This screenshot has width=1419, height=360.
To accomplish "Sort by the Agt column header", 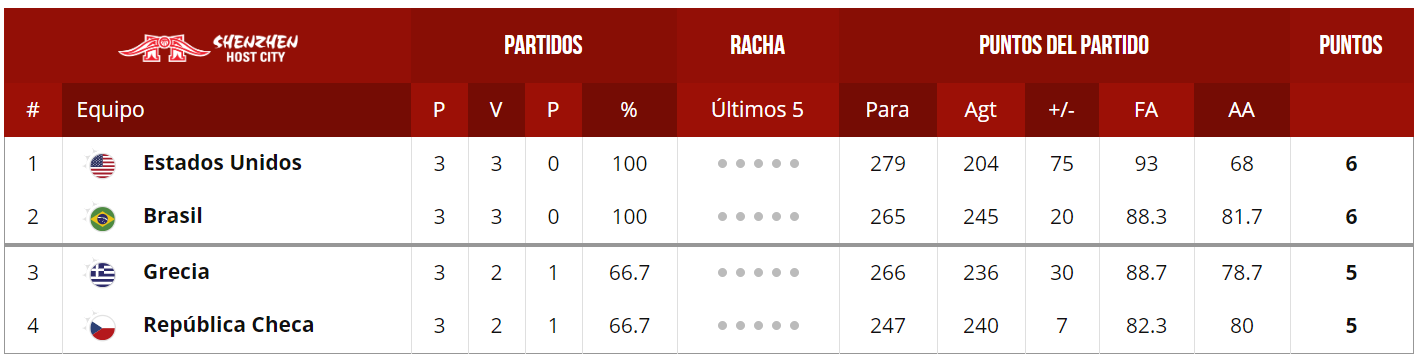I will click(x=980, y=110).
